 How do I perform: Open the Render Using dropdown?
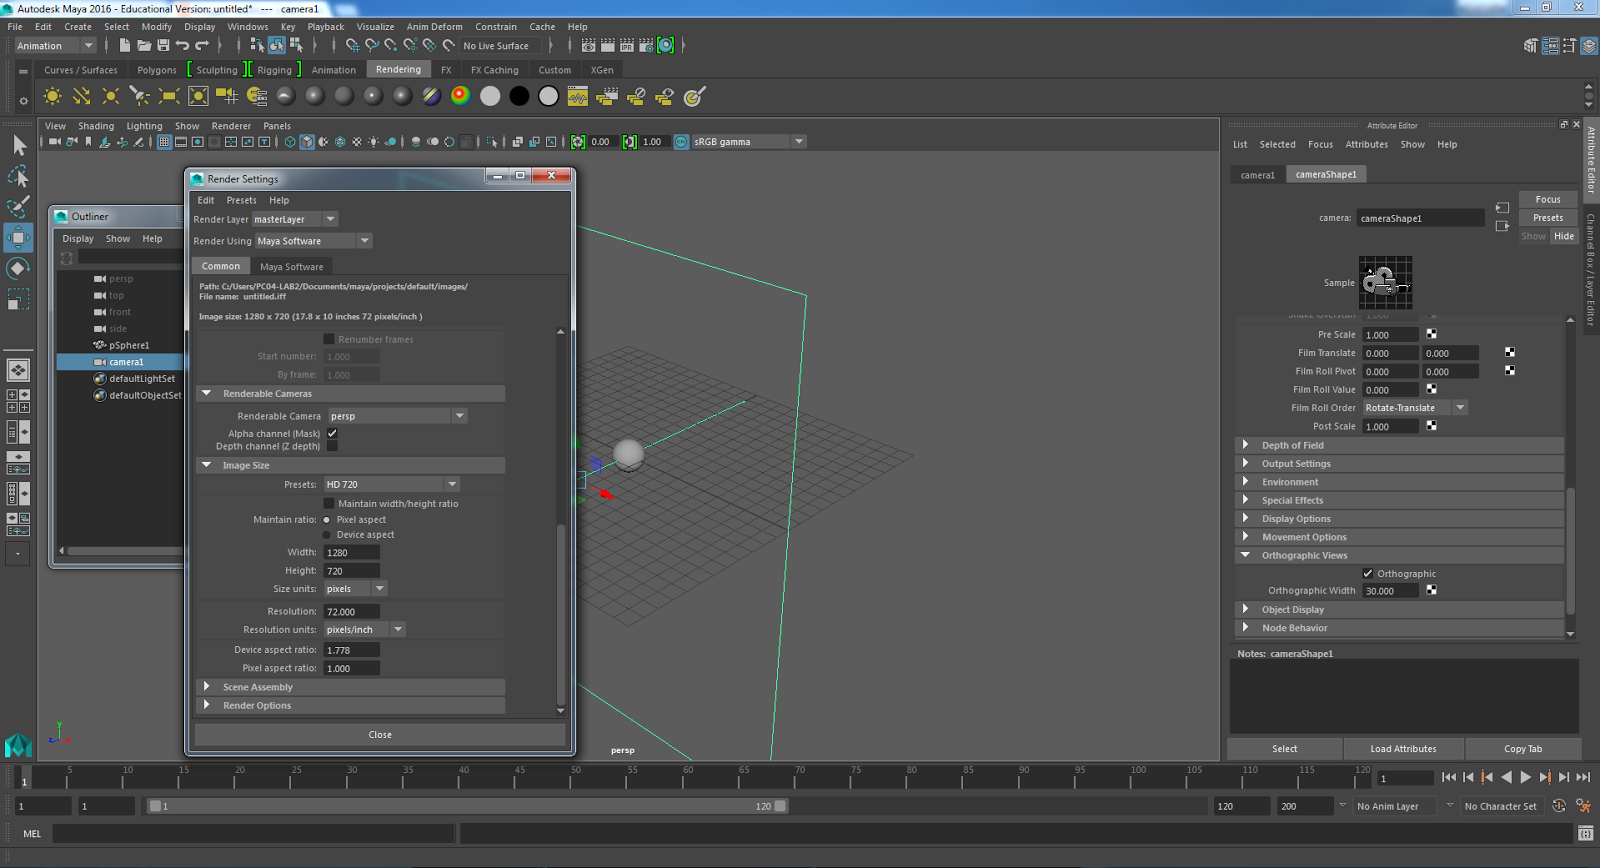313,241
